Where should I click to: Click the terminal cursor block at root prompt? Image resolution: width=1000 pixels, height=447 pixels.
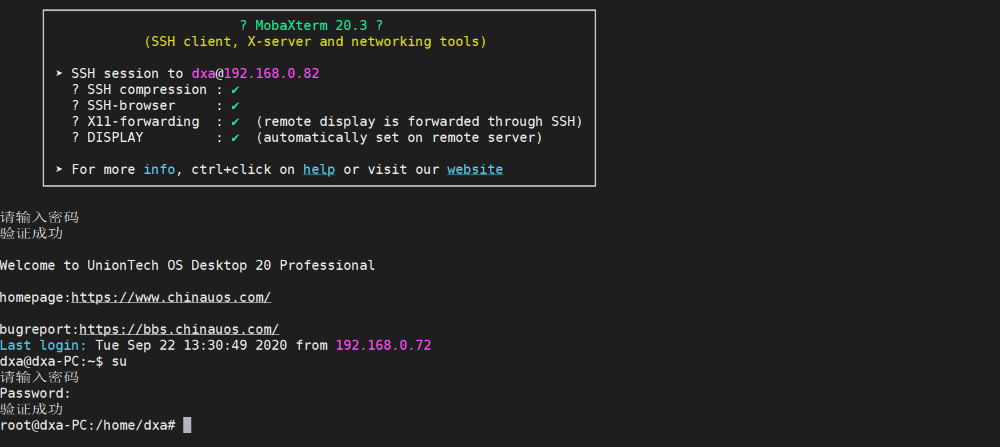(187, 425)
